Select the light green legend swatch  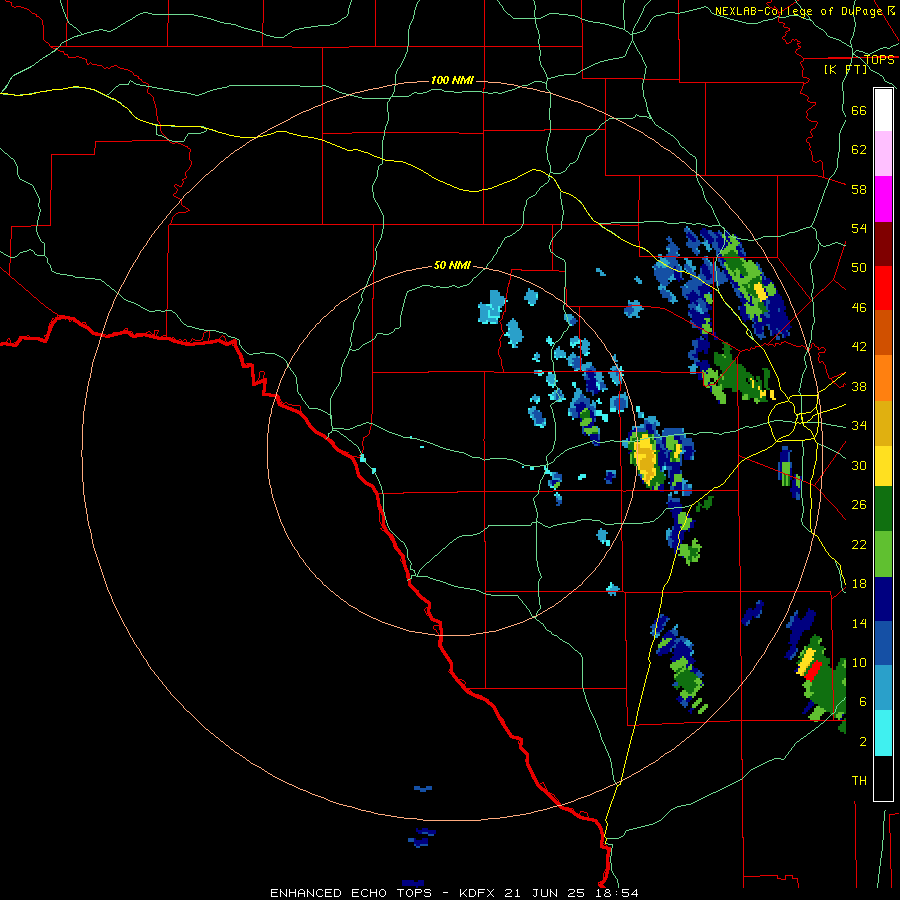click(x=883, y=554)
